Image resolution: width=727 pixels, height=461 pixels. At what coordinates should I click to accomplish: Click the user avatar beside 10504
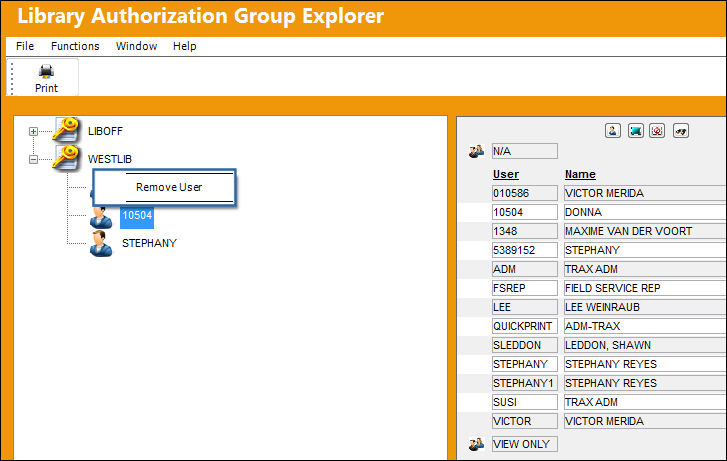coord(101,216)
